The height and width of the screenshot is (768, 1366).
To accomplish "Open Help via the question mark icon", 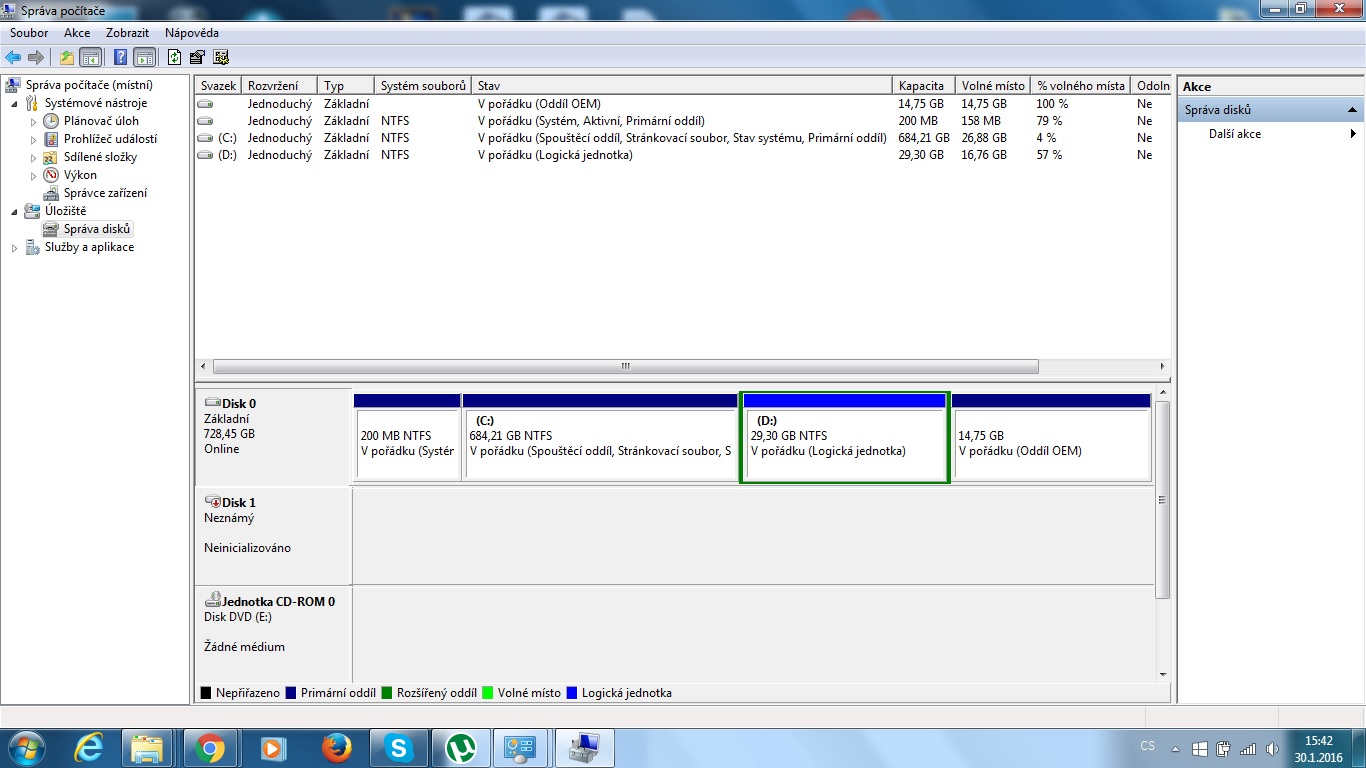I will [121, 57].
